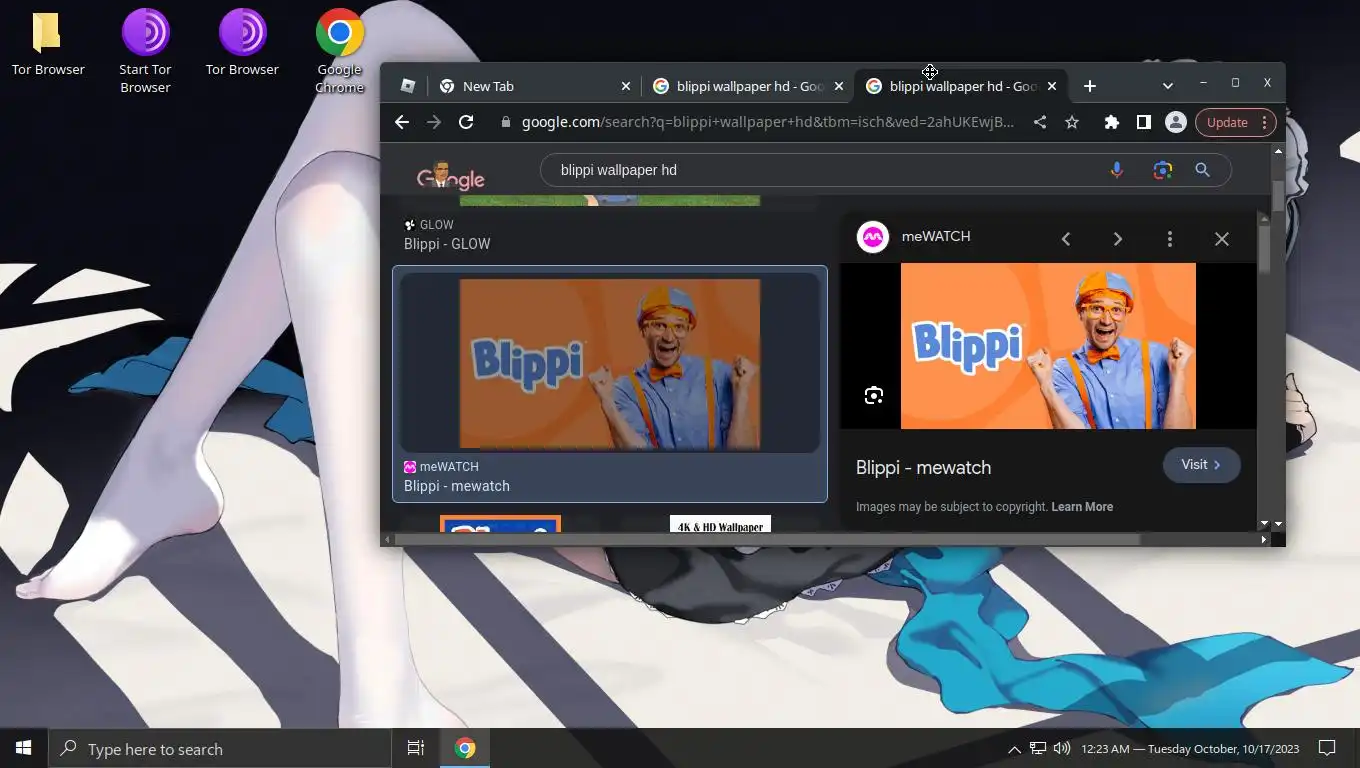1360x768 pixels.
Task: Click the network icon in system tray
Action: 1038,748
